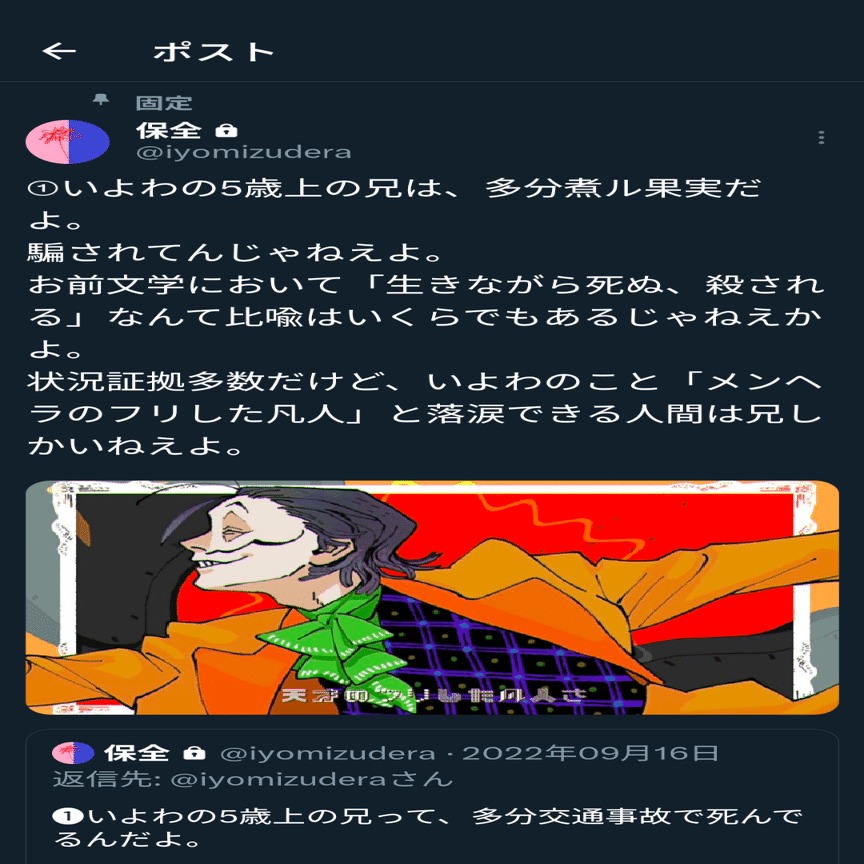Click the small avatar in quoted post
This screenshot has height=864, width=864.
click(73, 753)
